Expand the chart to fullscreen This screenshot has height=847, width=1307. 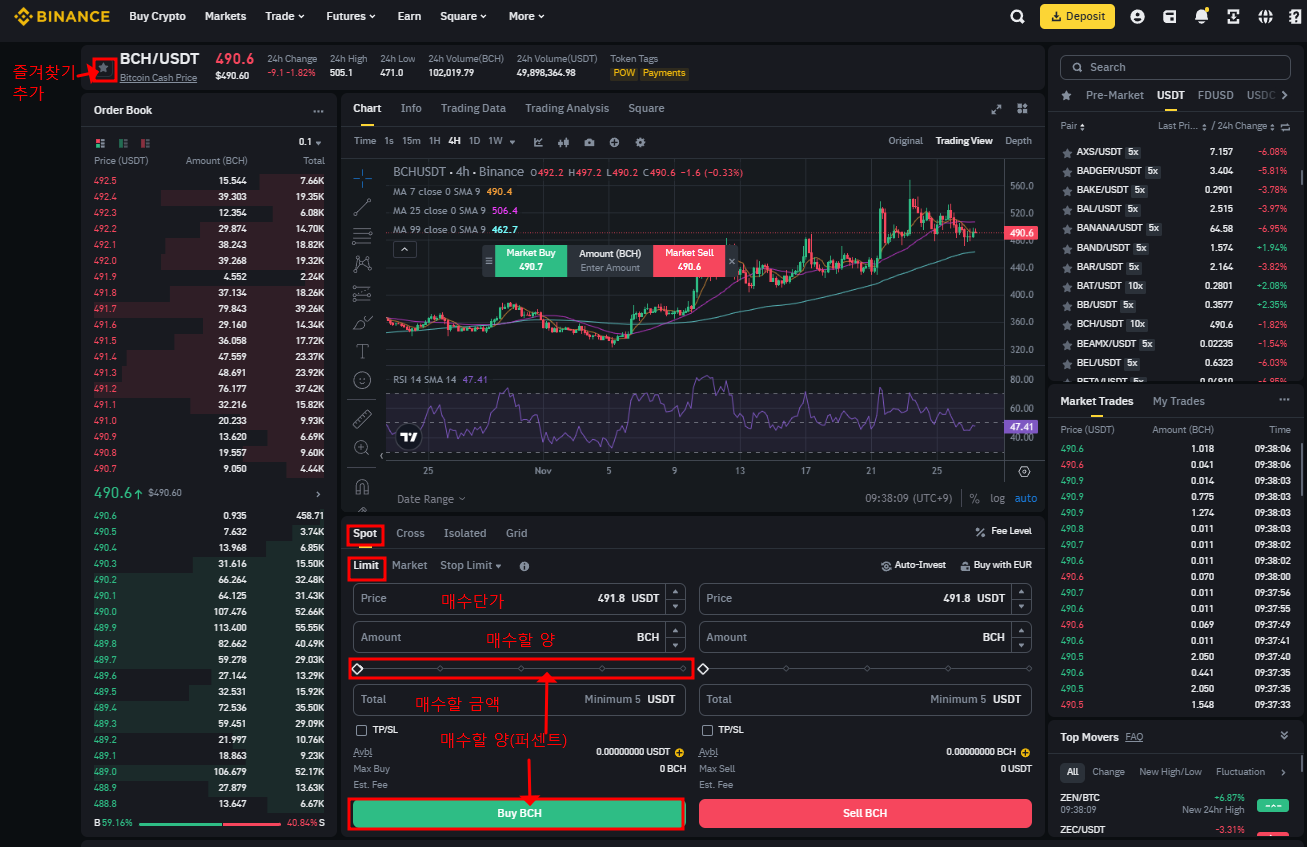pos(996,109)
